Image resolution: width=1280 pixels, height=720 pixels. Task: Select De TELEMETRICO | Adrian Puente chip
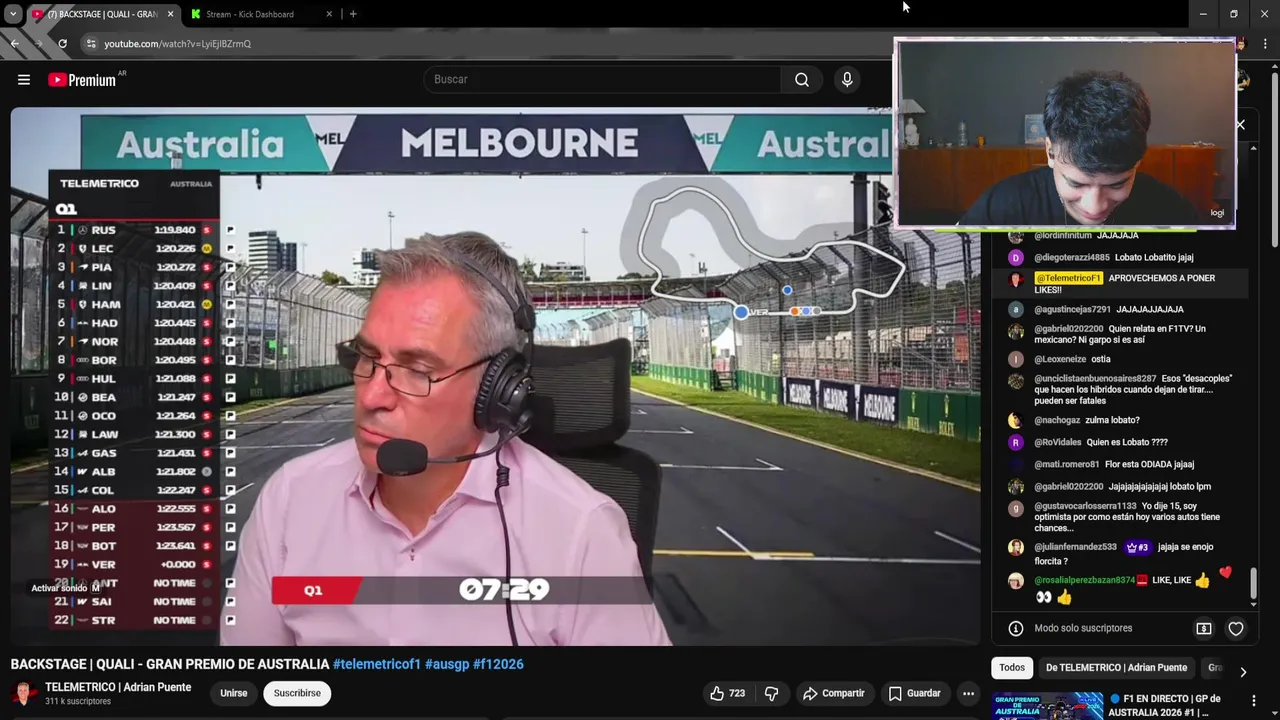coord(1116,668)
